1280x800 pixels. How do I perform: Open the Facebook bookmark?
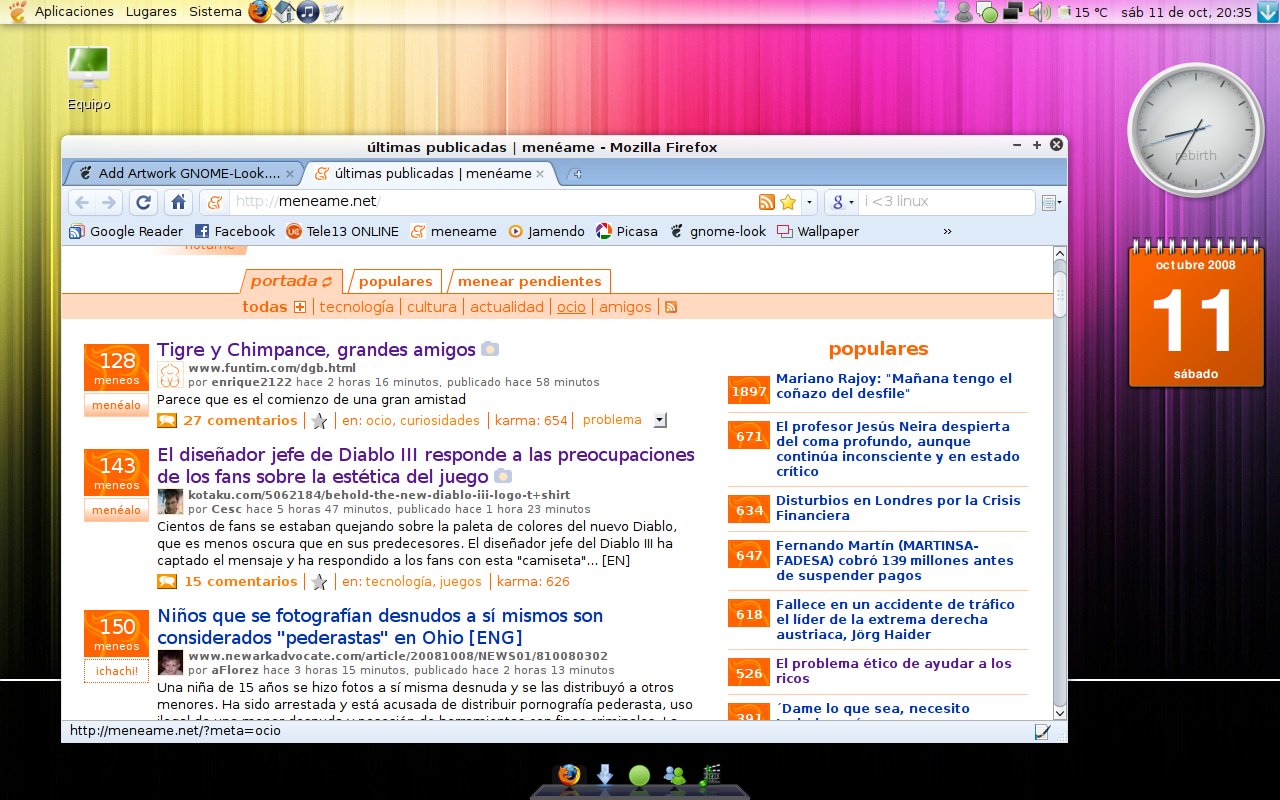[x=234, y=231]
